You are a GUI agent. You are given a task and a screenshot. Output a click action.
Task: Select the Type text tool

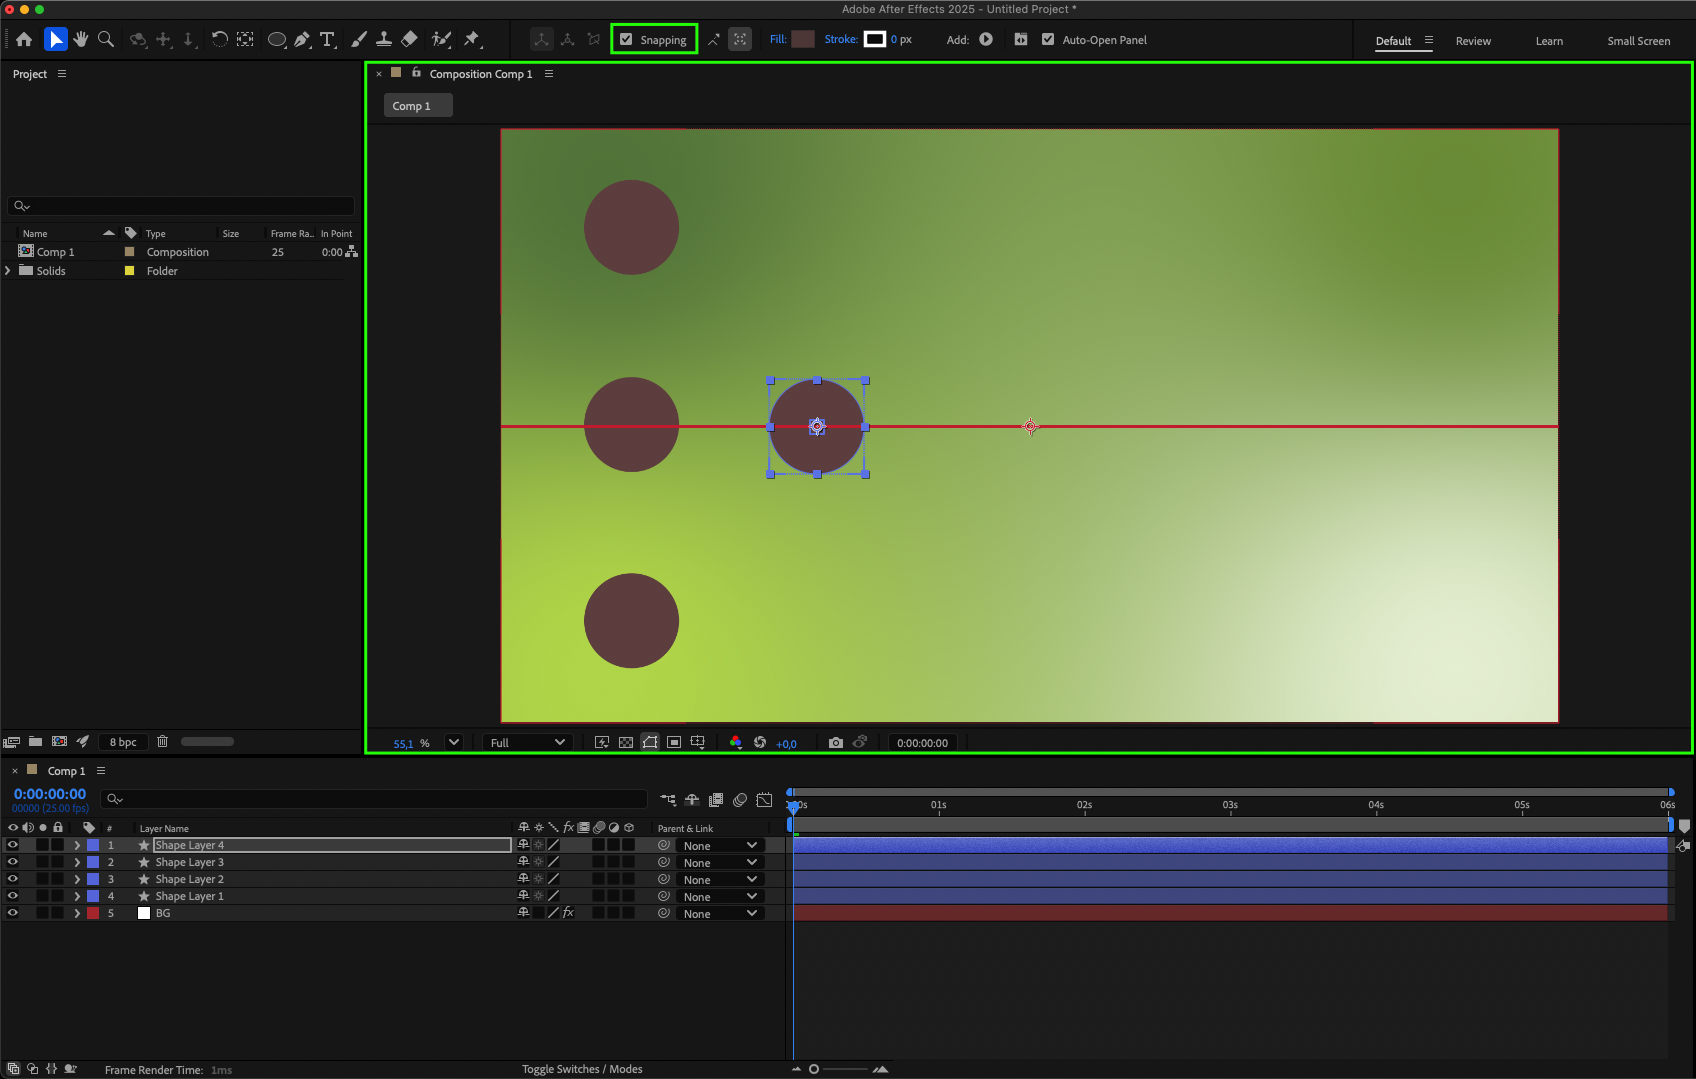coord(327,39)
